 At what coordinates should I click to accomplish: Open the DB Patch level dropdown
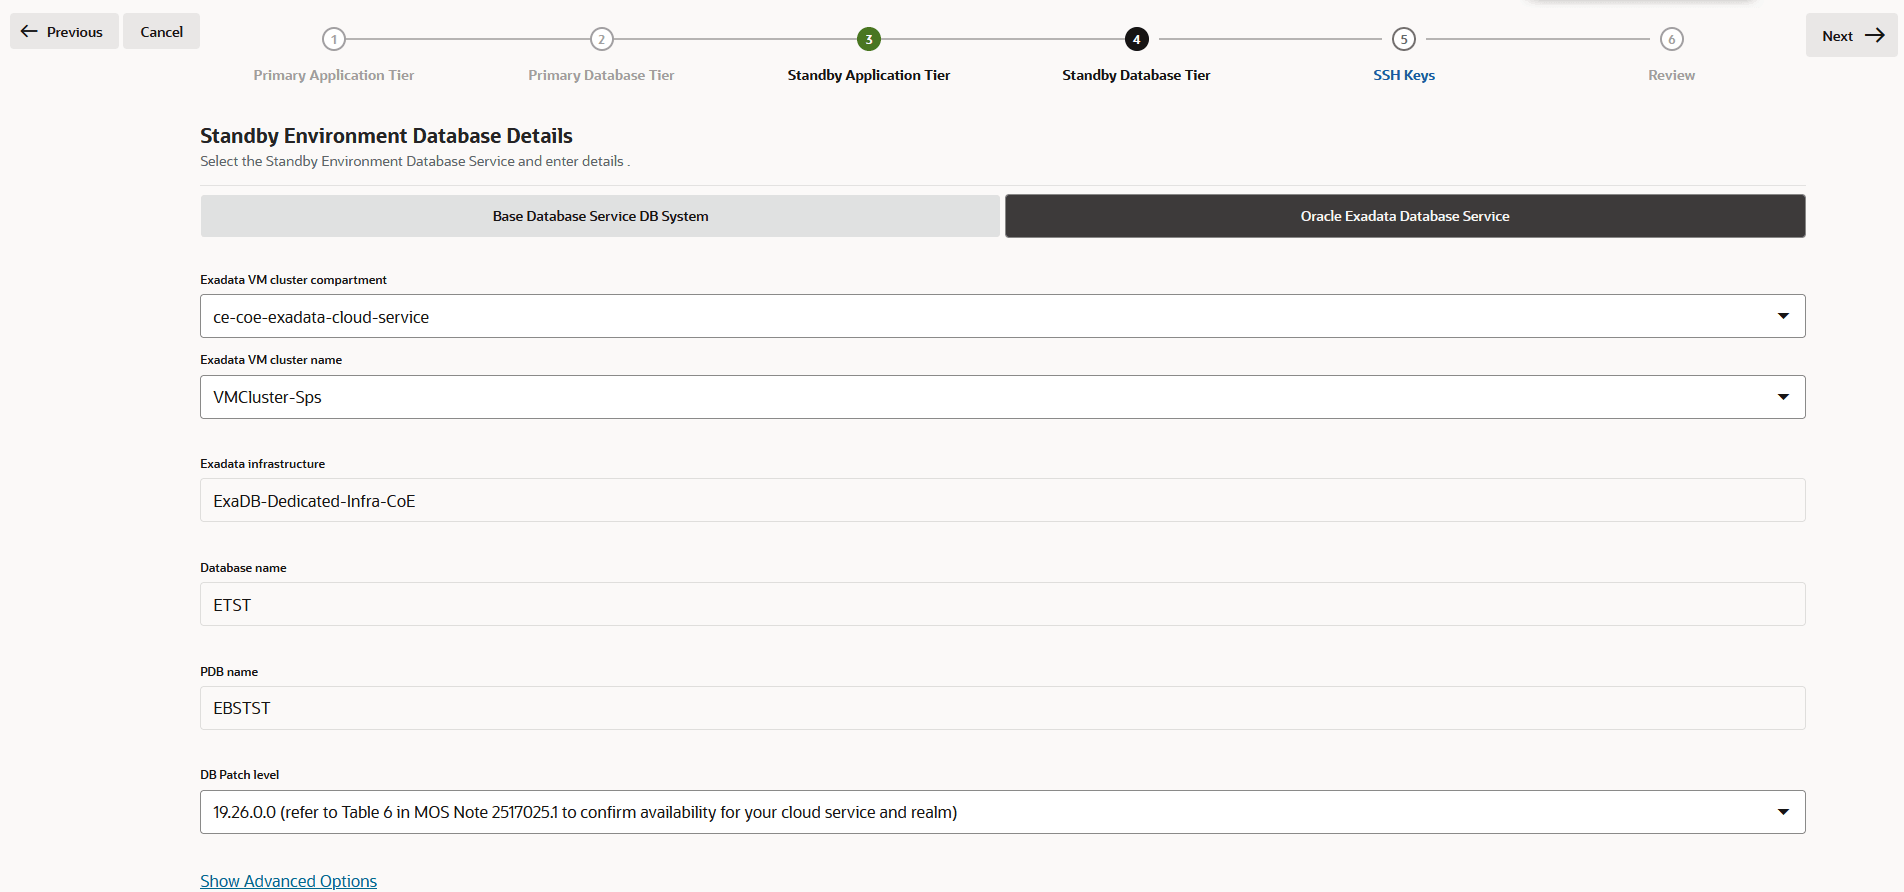pos(1003,812)
